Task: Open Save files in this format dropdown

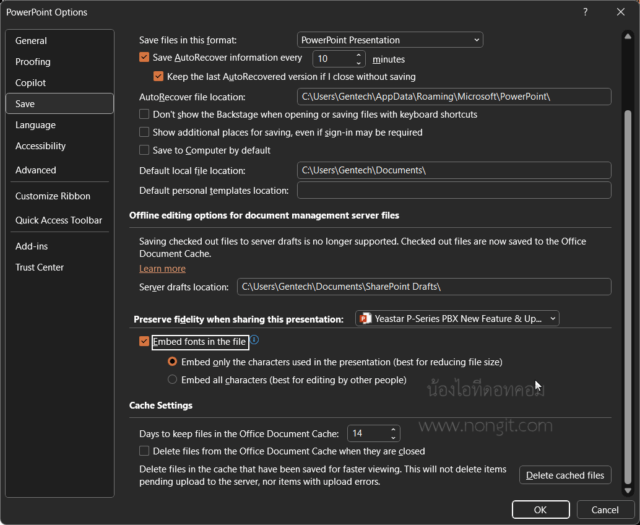Action: [390, 40]
